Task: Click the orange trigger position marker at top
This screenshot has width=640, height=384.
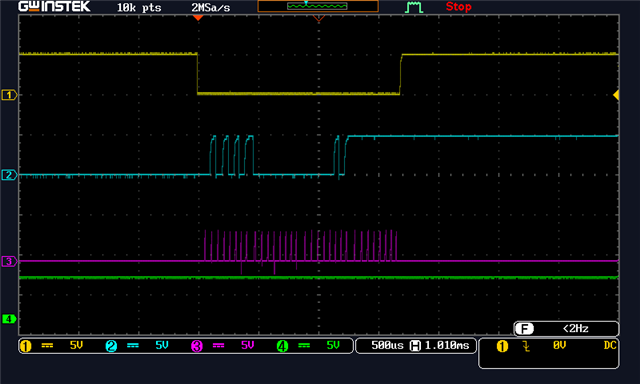Action: pyautogui.click(x=198, y=18)
